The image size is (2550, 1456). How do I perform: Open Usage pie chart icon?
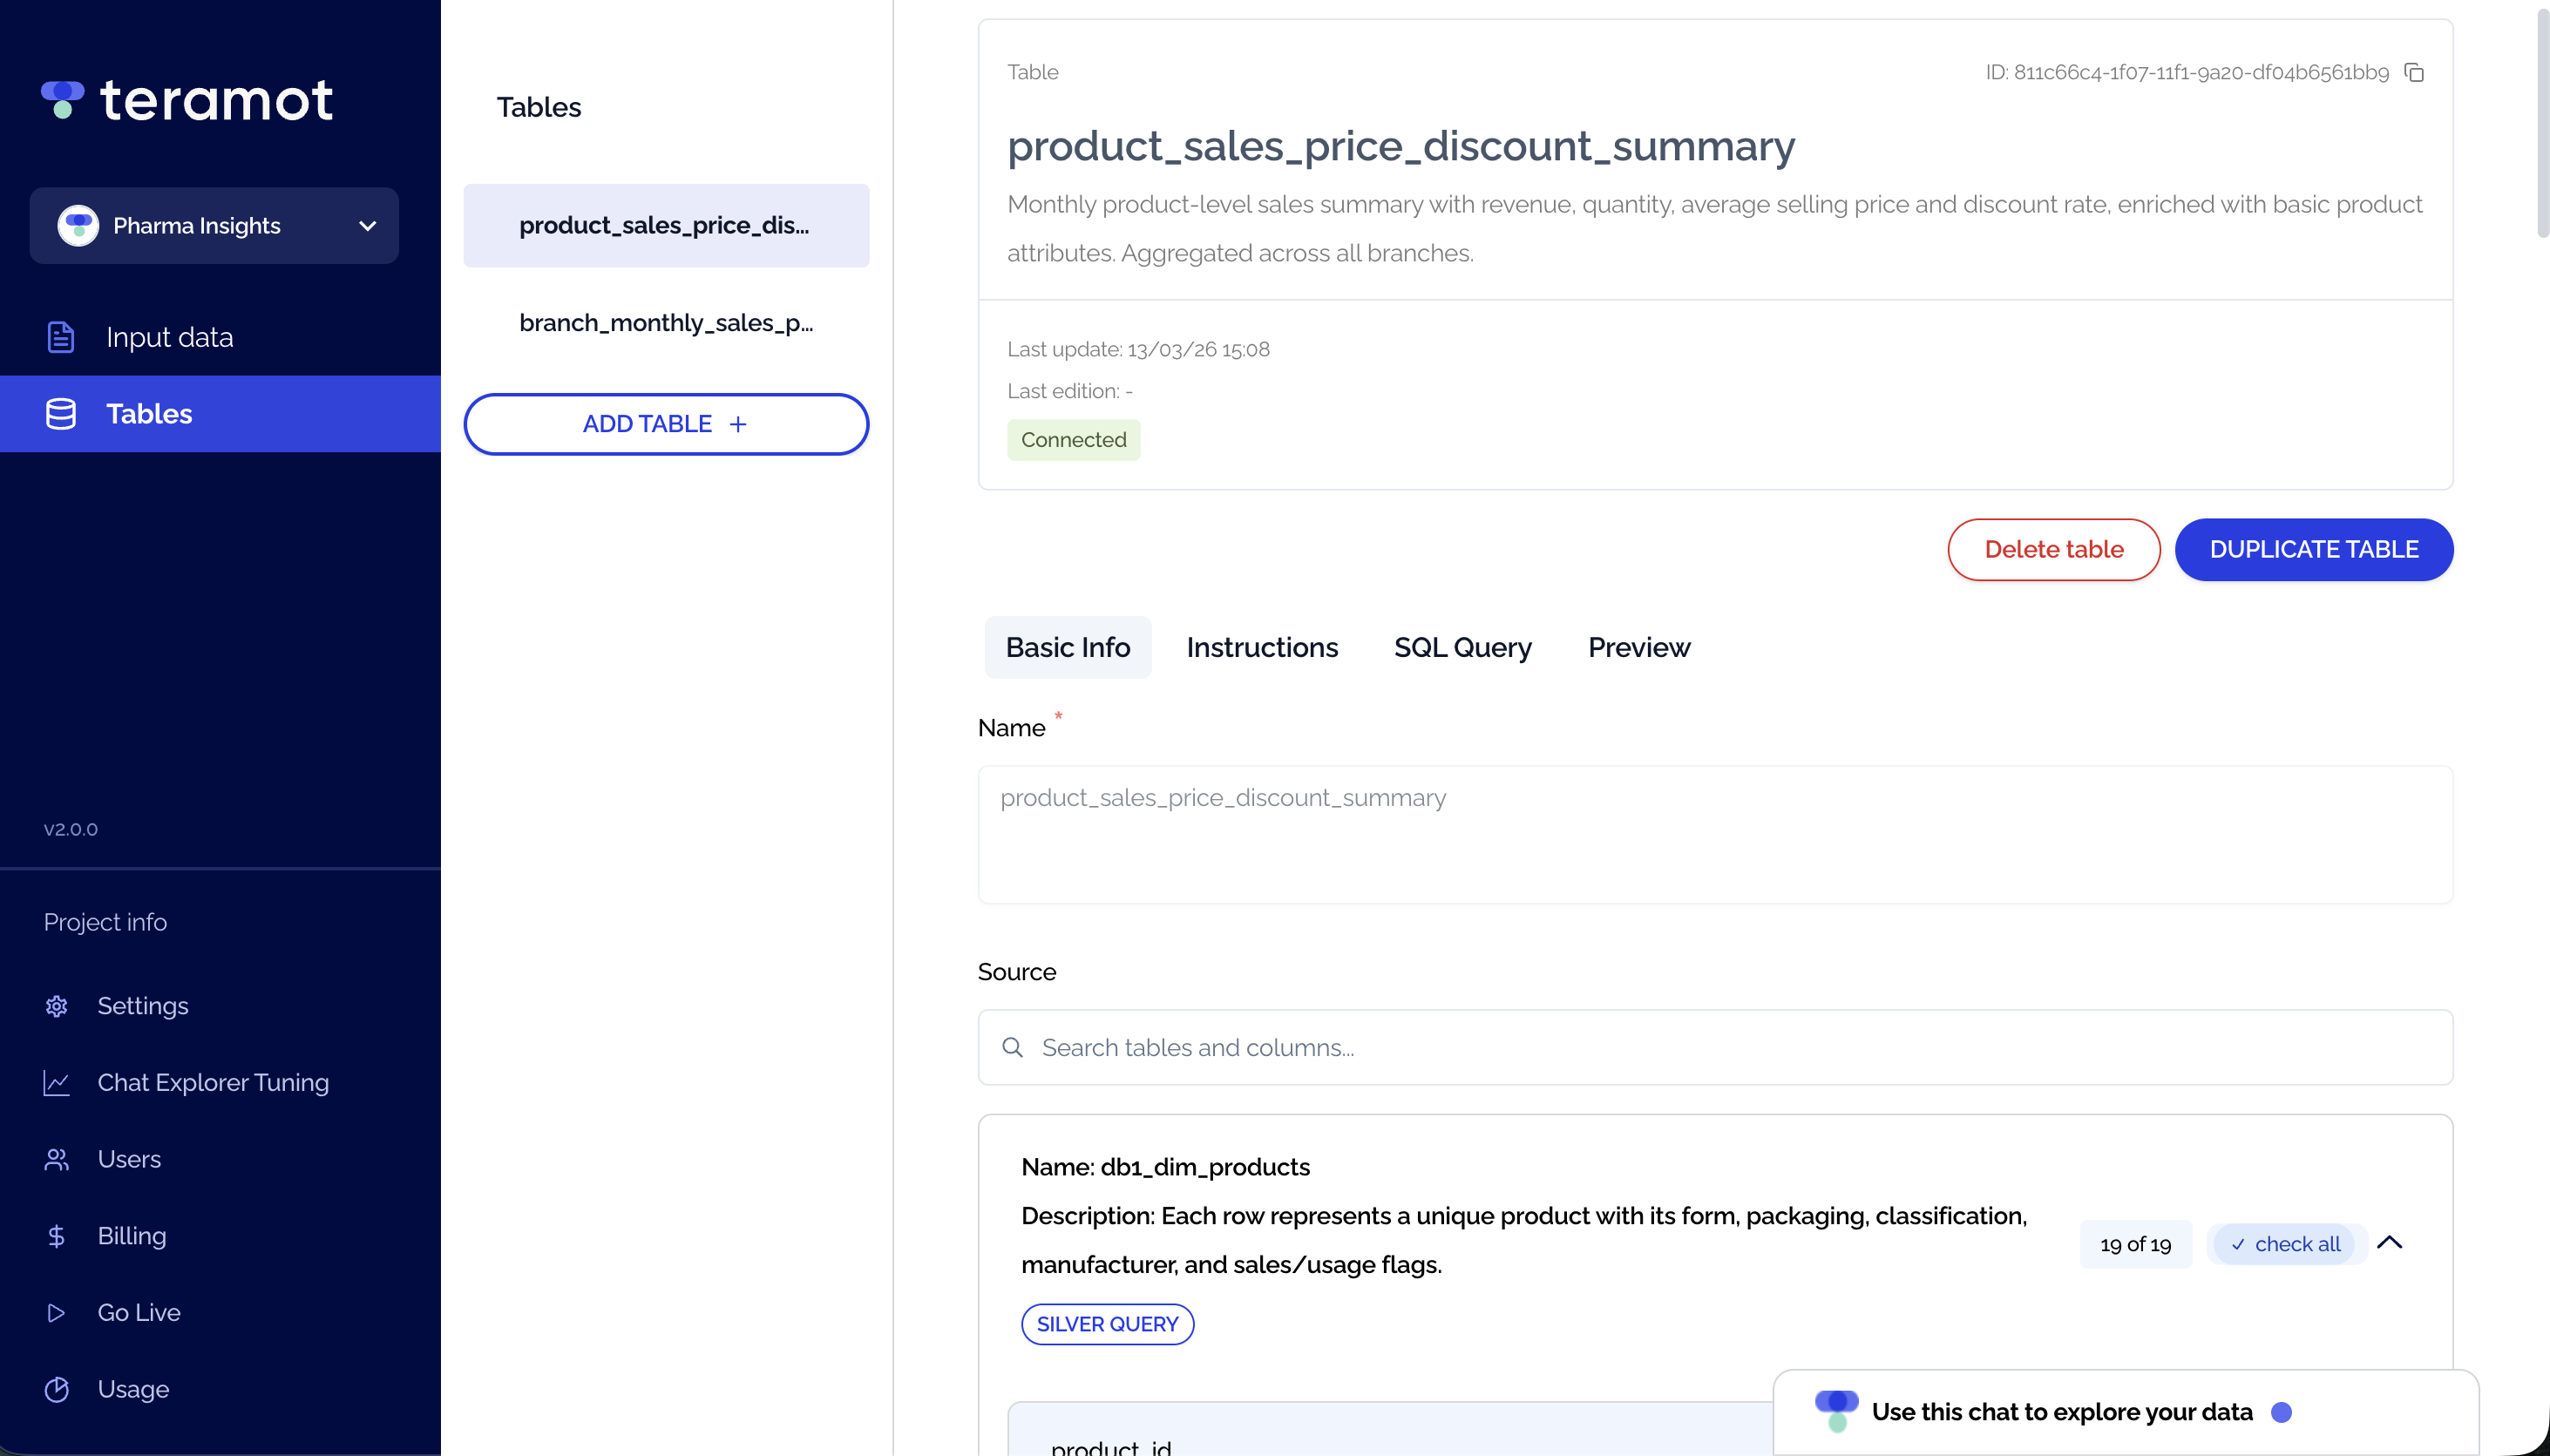[57, 1389]
